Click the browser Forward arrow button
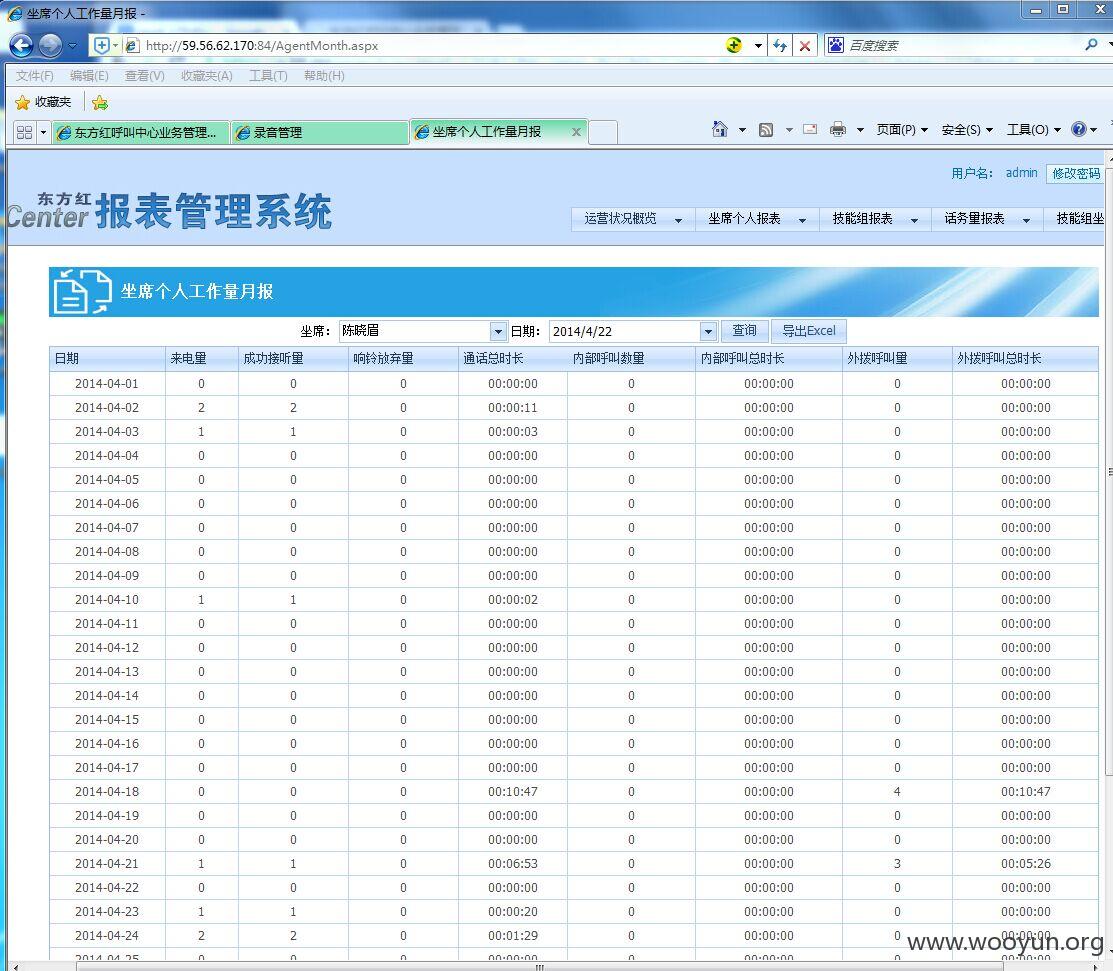This screenshot has height=971, width=1113. coord(50,46)
